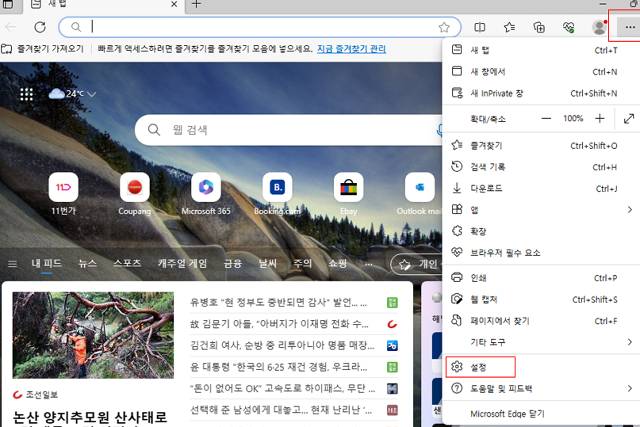Open the Microsoft 365 shortcut tile
640x427 pixels.
(x=206, y=187)
